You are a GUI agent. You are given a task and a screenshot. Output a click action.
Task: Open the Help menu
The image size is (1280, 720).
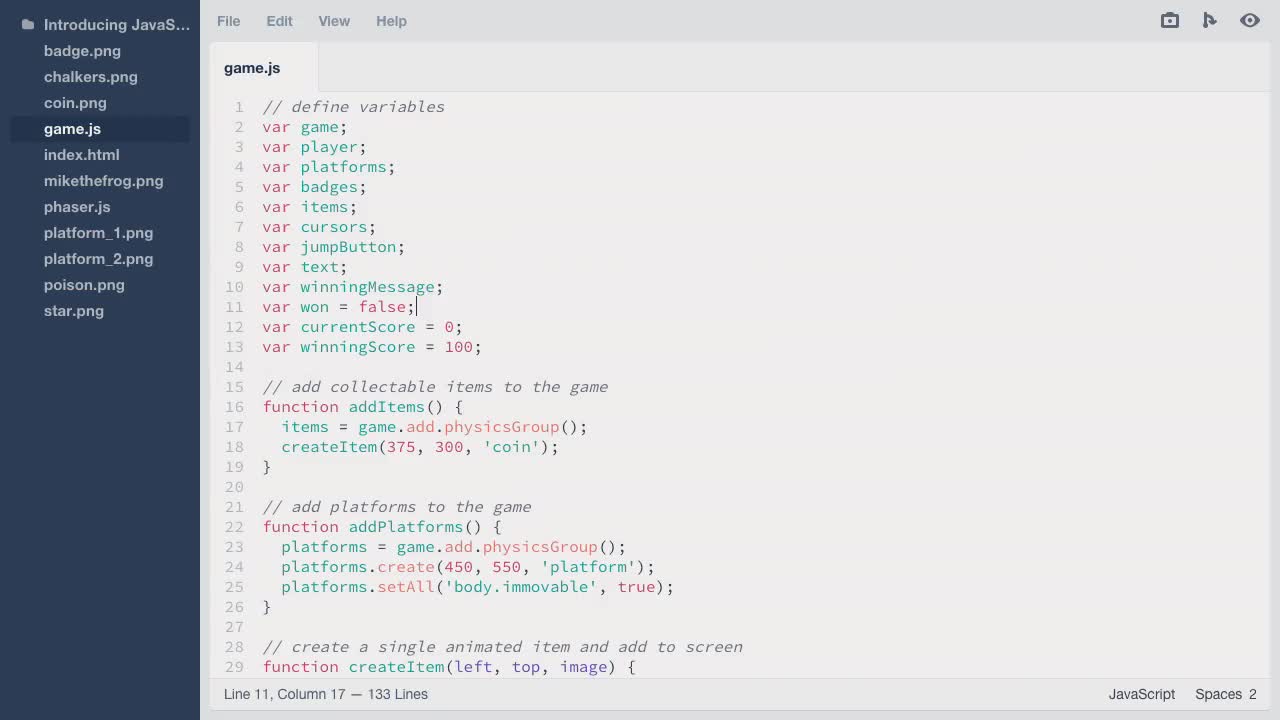(391, 20)
